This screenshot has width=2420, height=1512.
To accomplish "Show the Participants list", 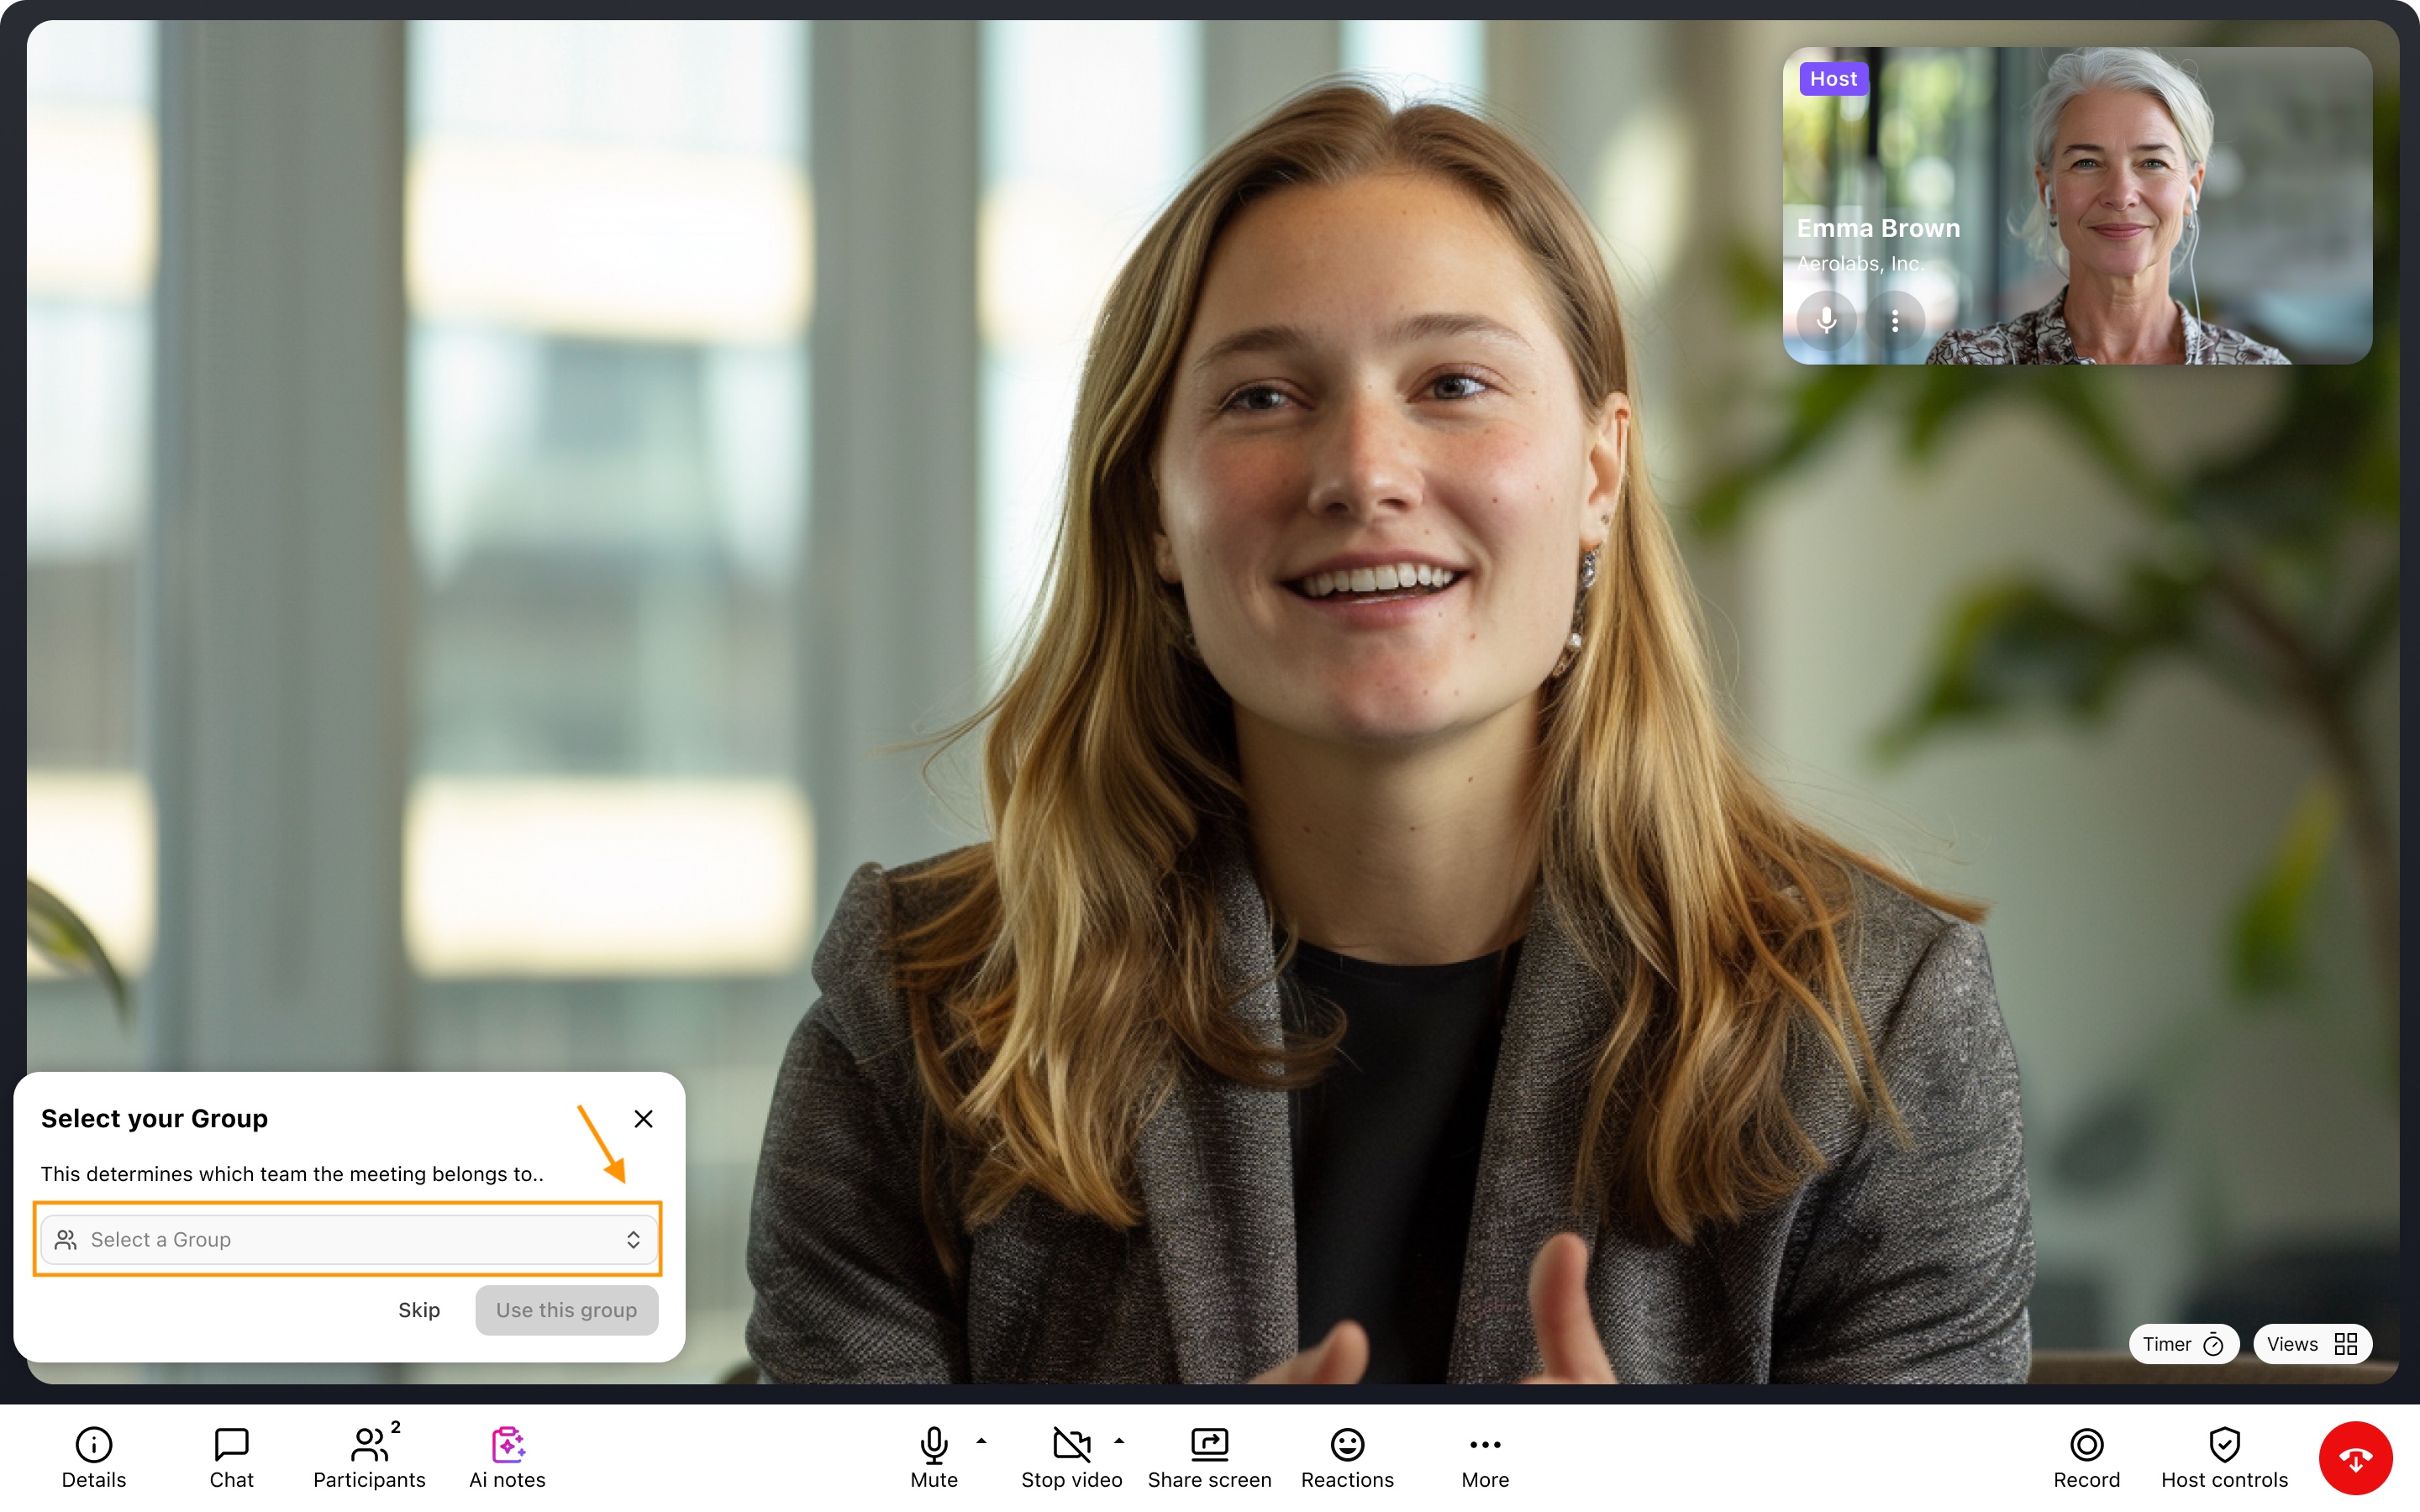I will (x=369, y=1457).
